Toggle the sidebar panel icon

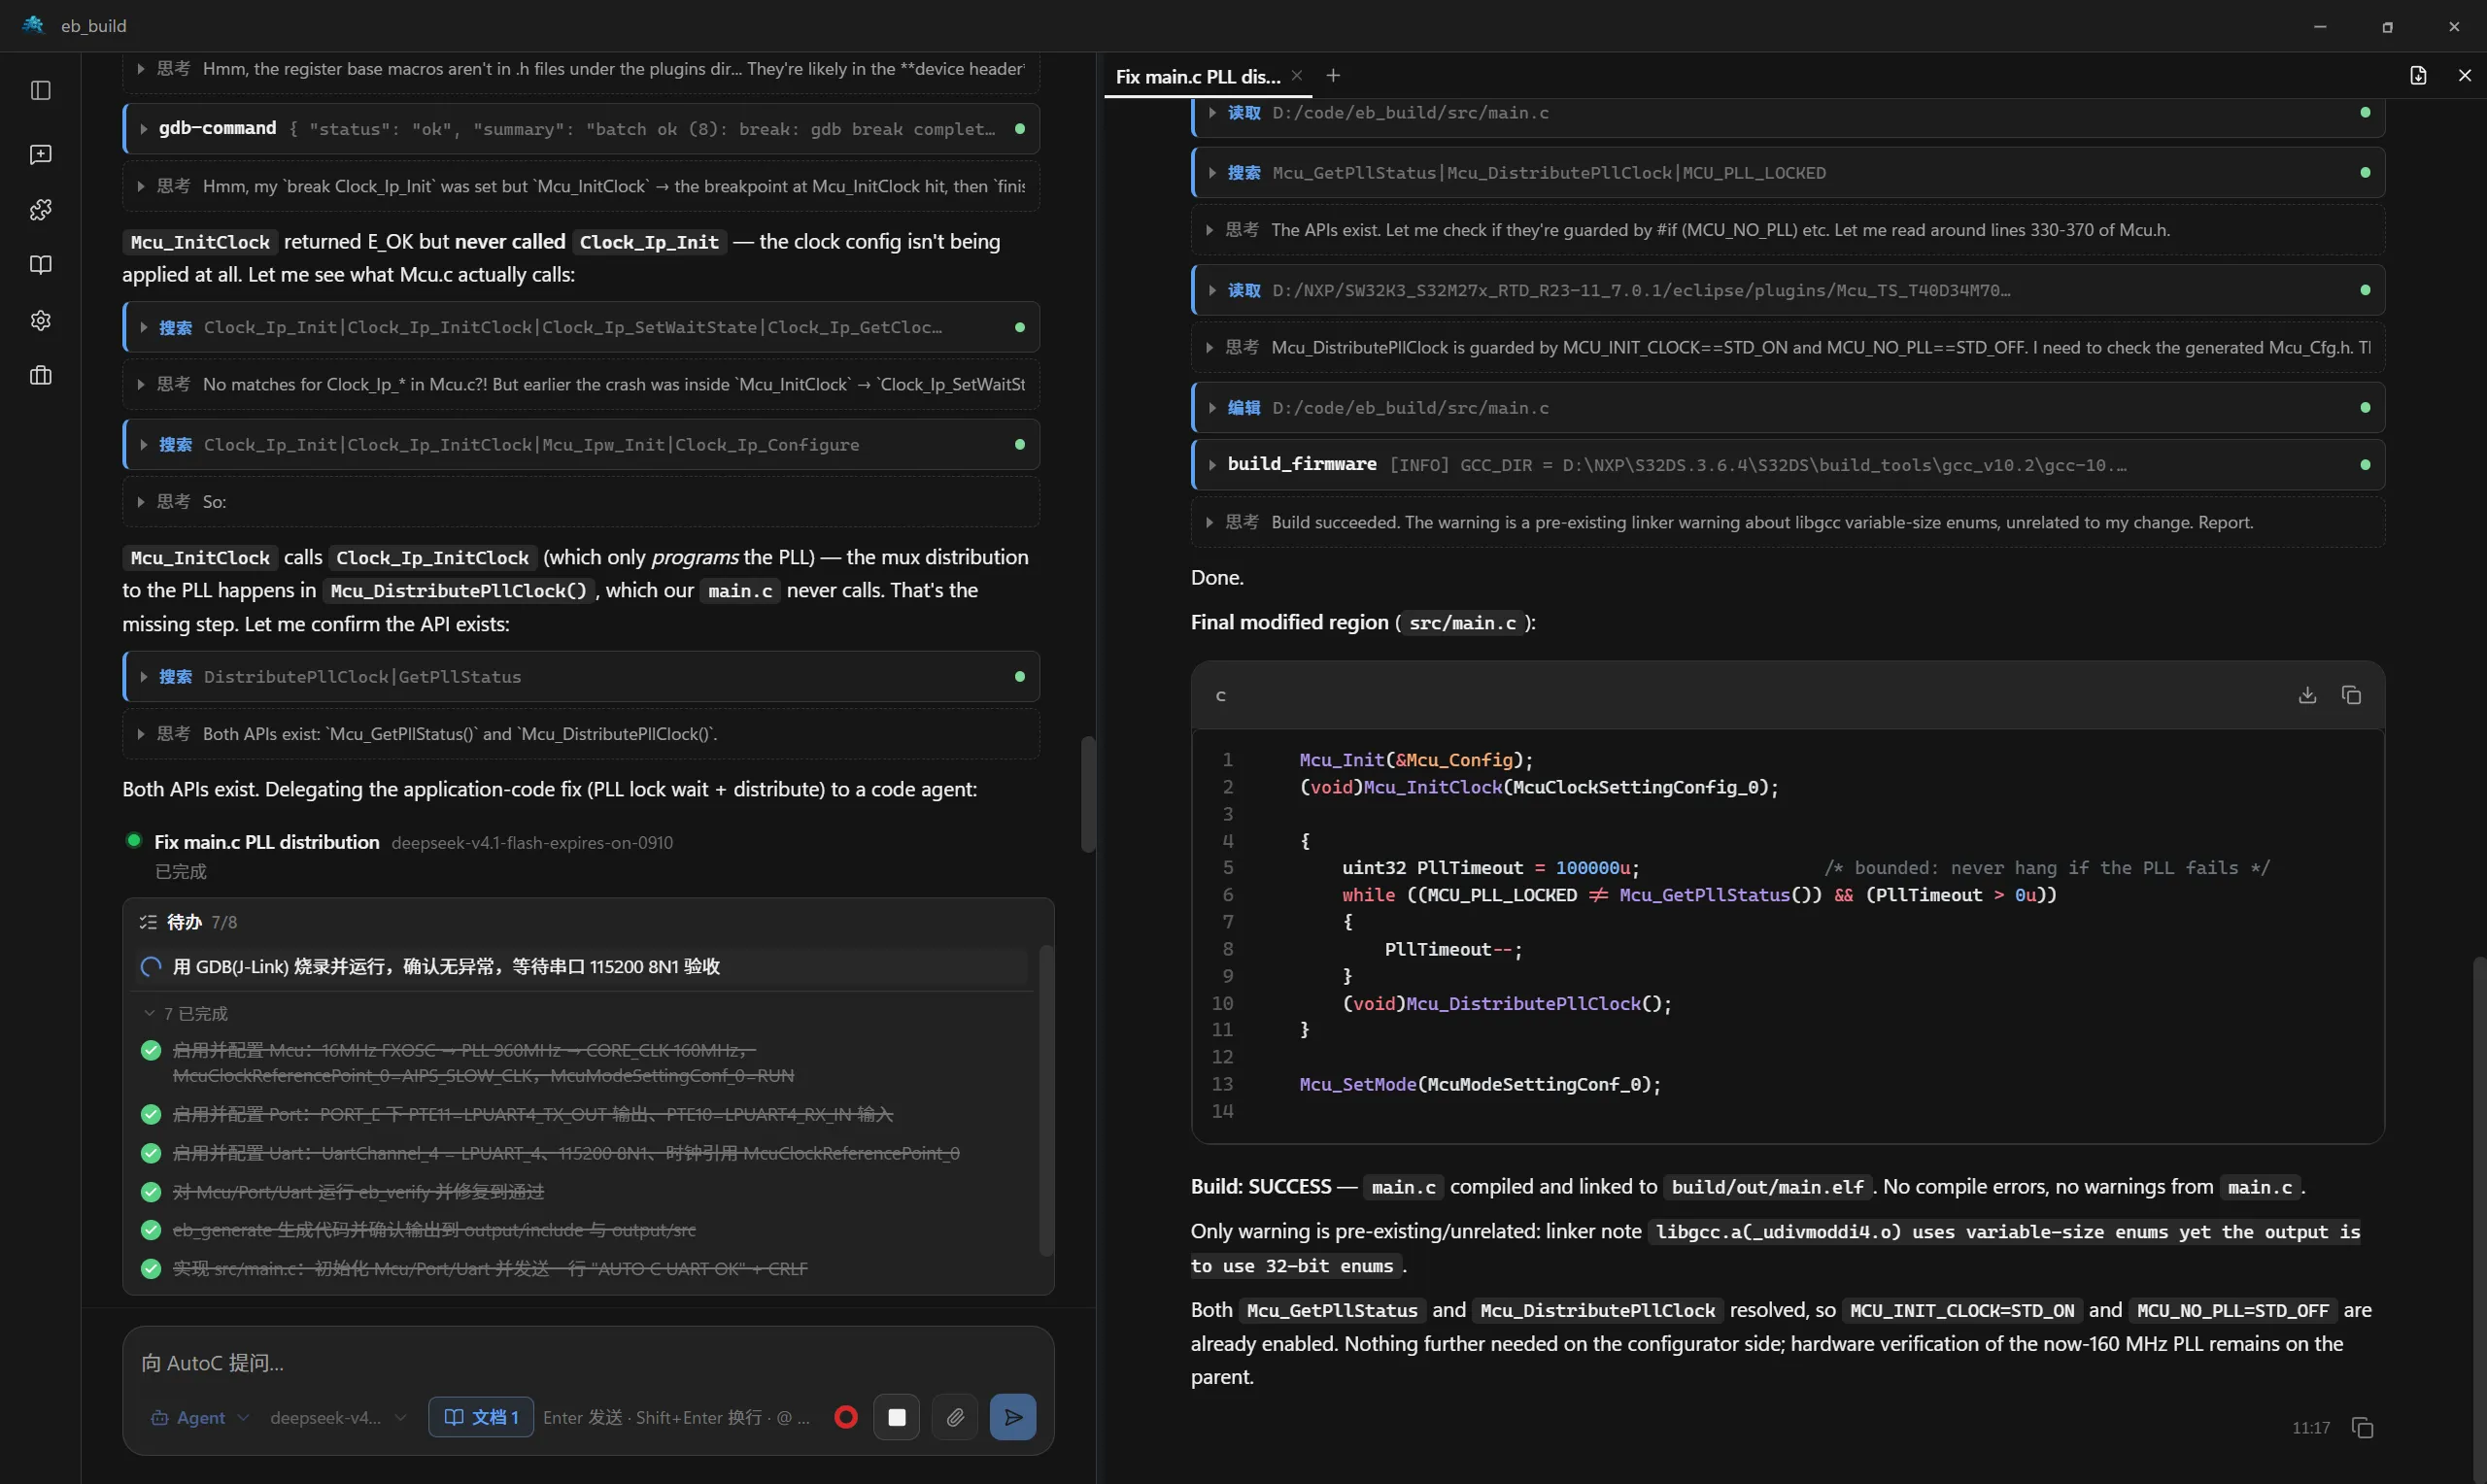[41, 91]
